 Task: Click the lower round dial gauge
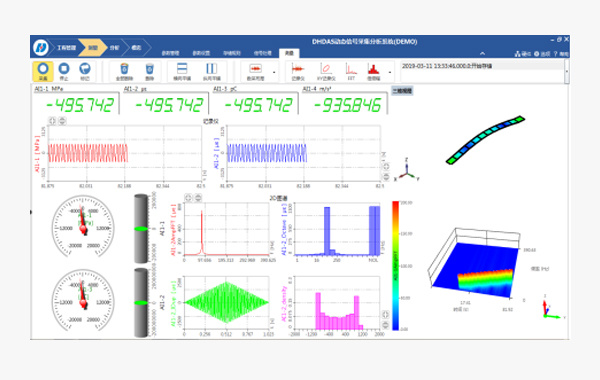tap(83, 301)
